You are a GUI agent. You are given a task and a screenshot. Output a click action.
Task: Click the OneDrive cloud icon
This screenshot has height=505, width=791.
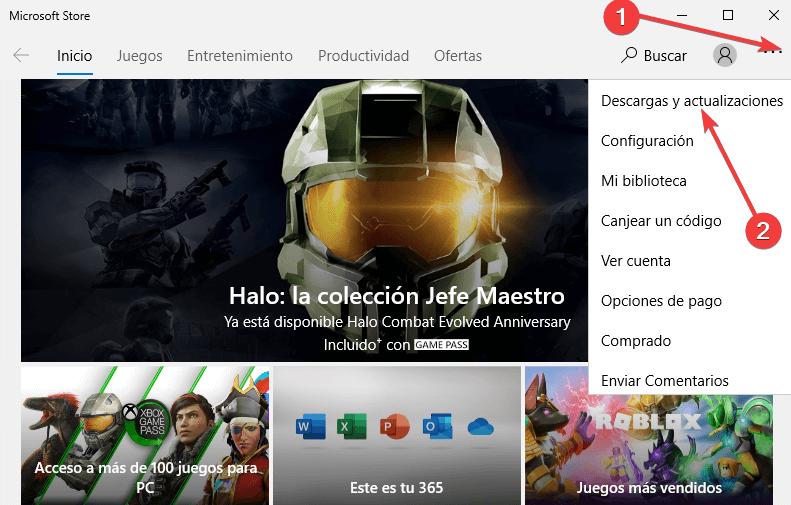point(480,427)
